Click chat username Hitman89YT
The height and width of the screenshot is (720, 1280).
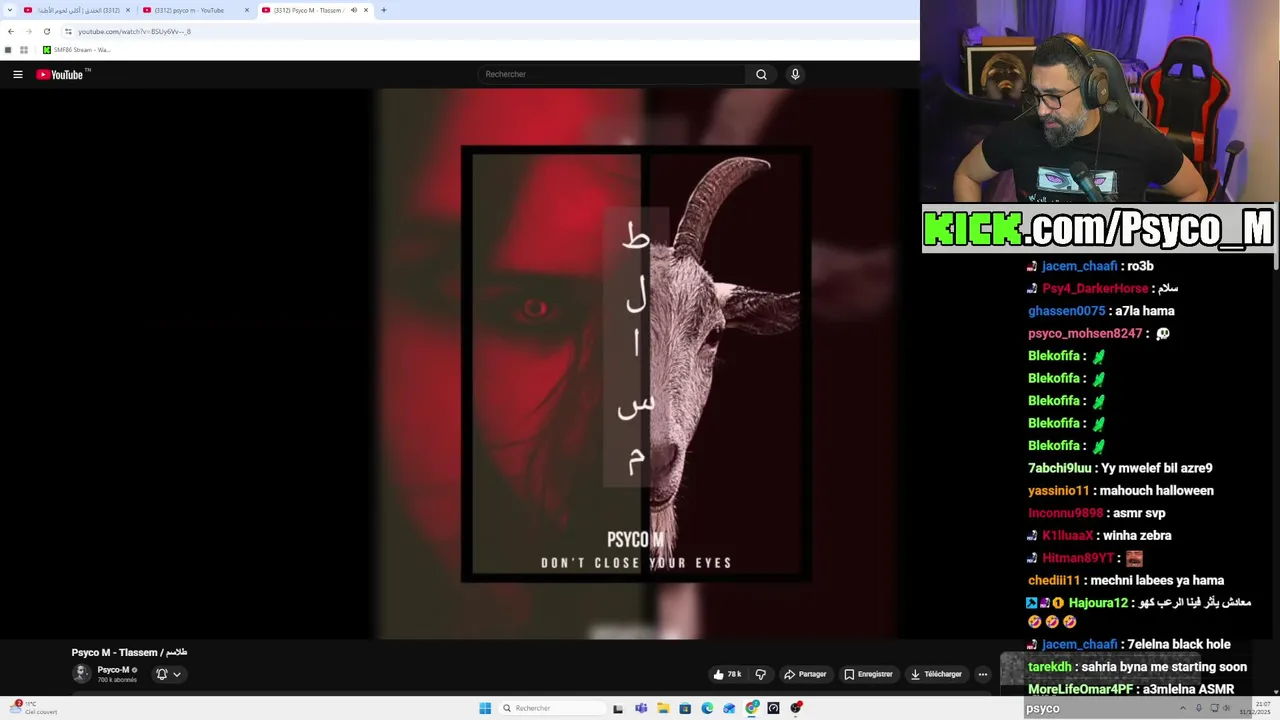1078,558
